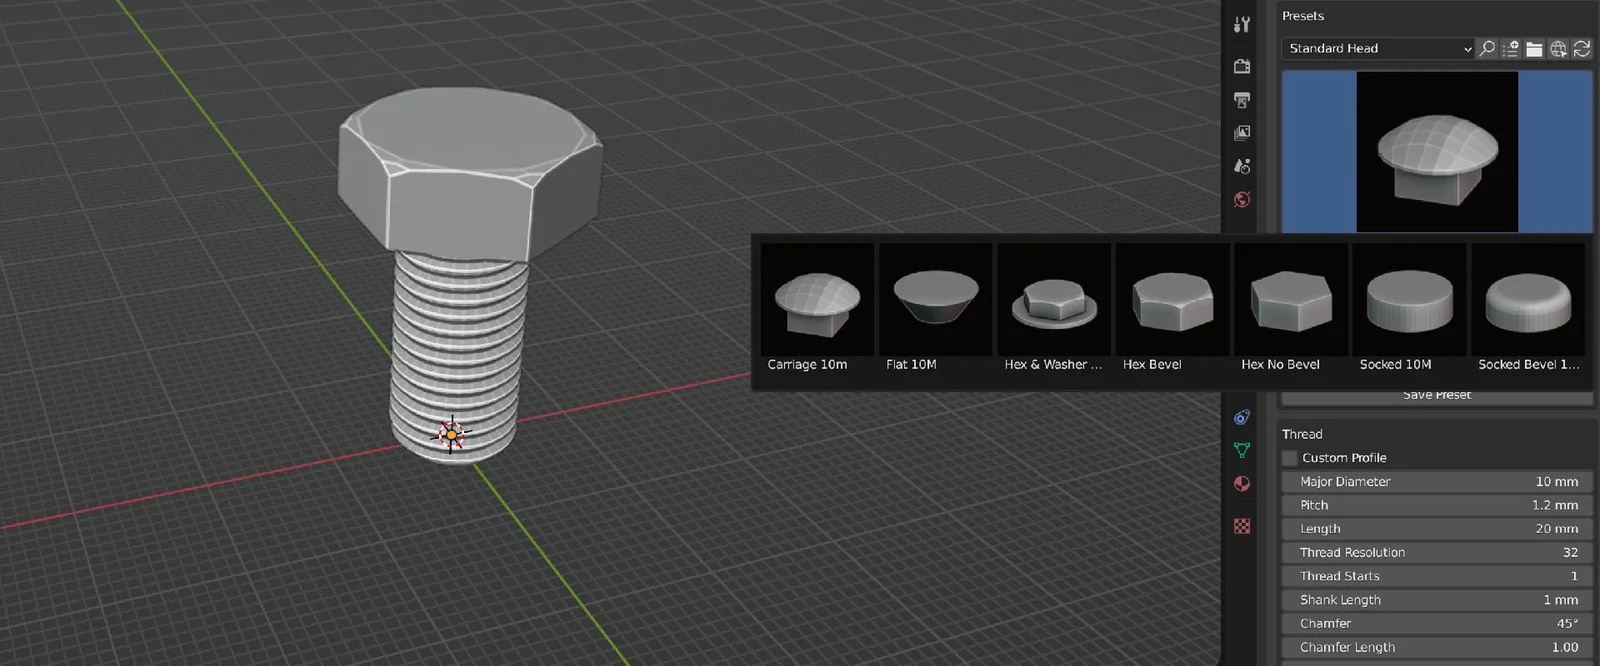The image size is (1600, 666).
Task: Select the Socked 10M head preset
Action: [x=1409, y=309]
